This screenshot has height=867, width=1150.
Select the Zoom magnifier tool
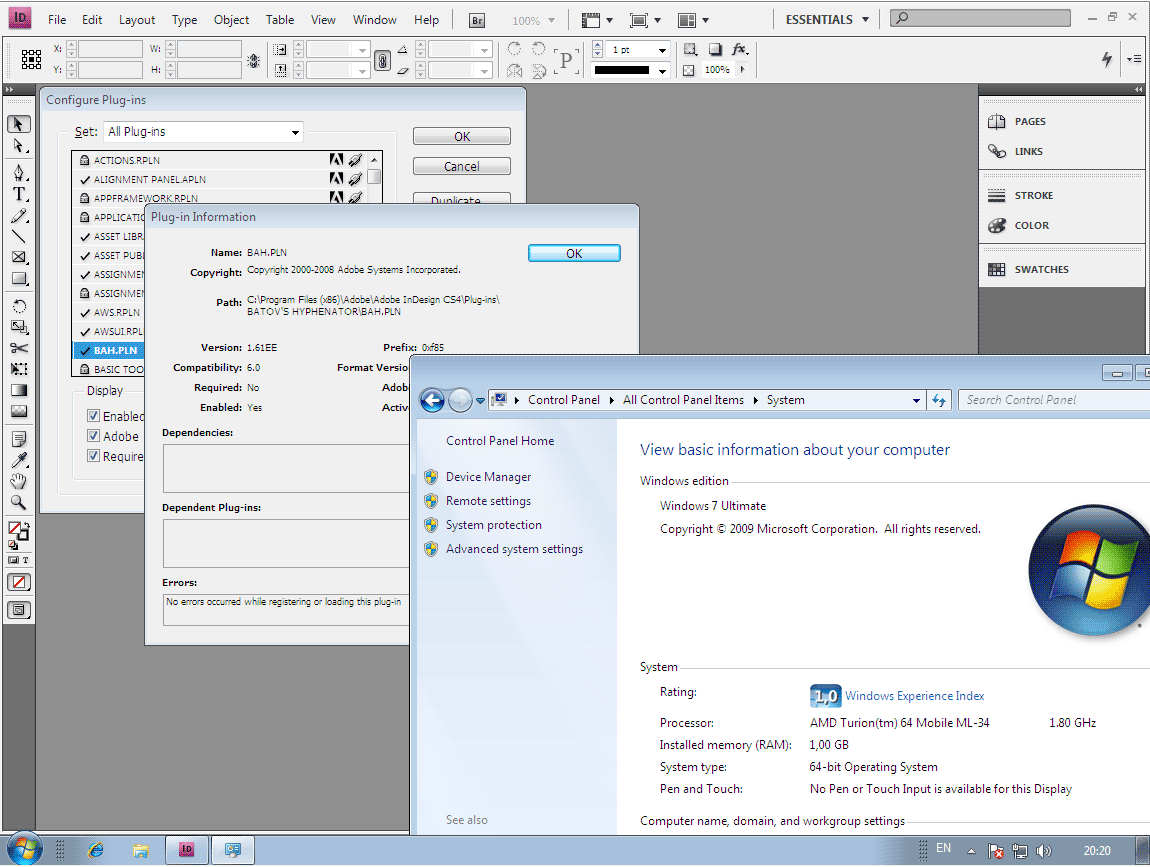pyautogui.click(x=19, y=503)
